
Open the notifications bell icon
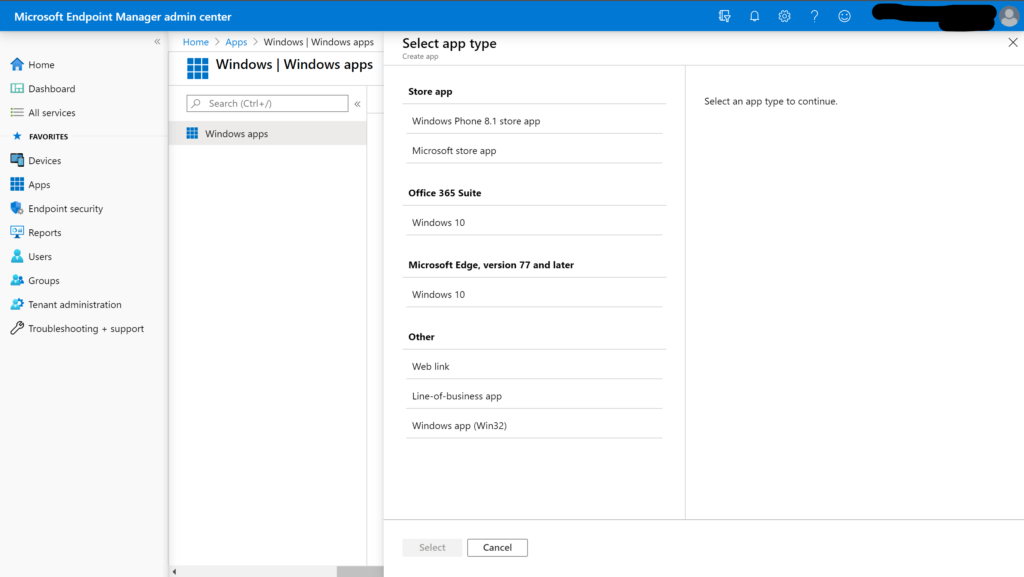[754, 16]
